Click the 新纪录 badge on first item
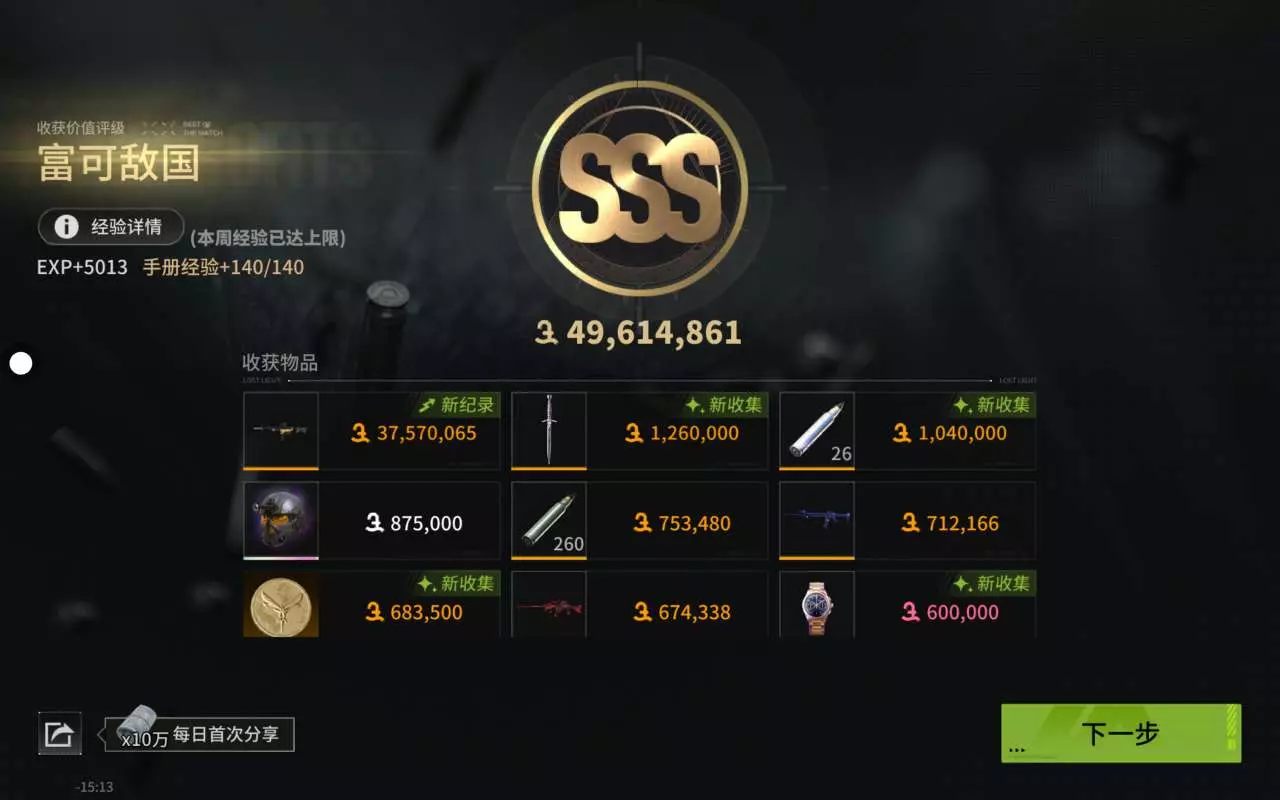The width and height of the screenshot is (1280, 800). tap(456, 405)
